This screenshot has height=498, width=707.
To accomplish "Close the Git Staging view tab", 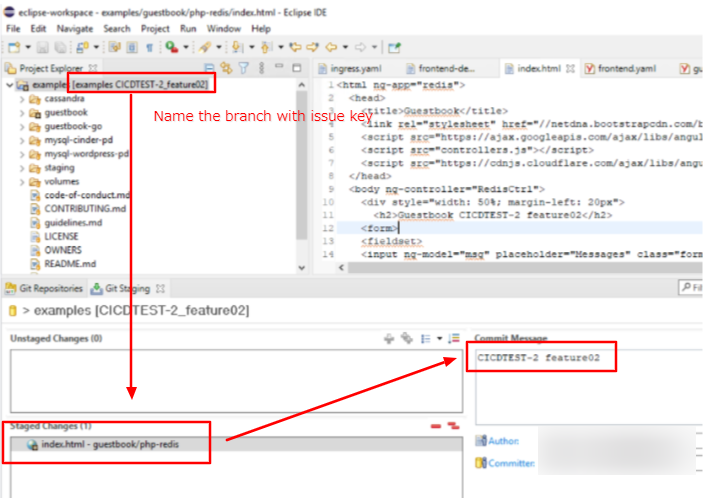I will pos(160,289).
